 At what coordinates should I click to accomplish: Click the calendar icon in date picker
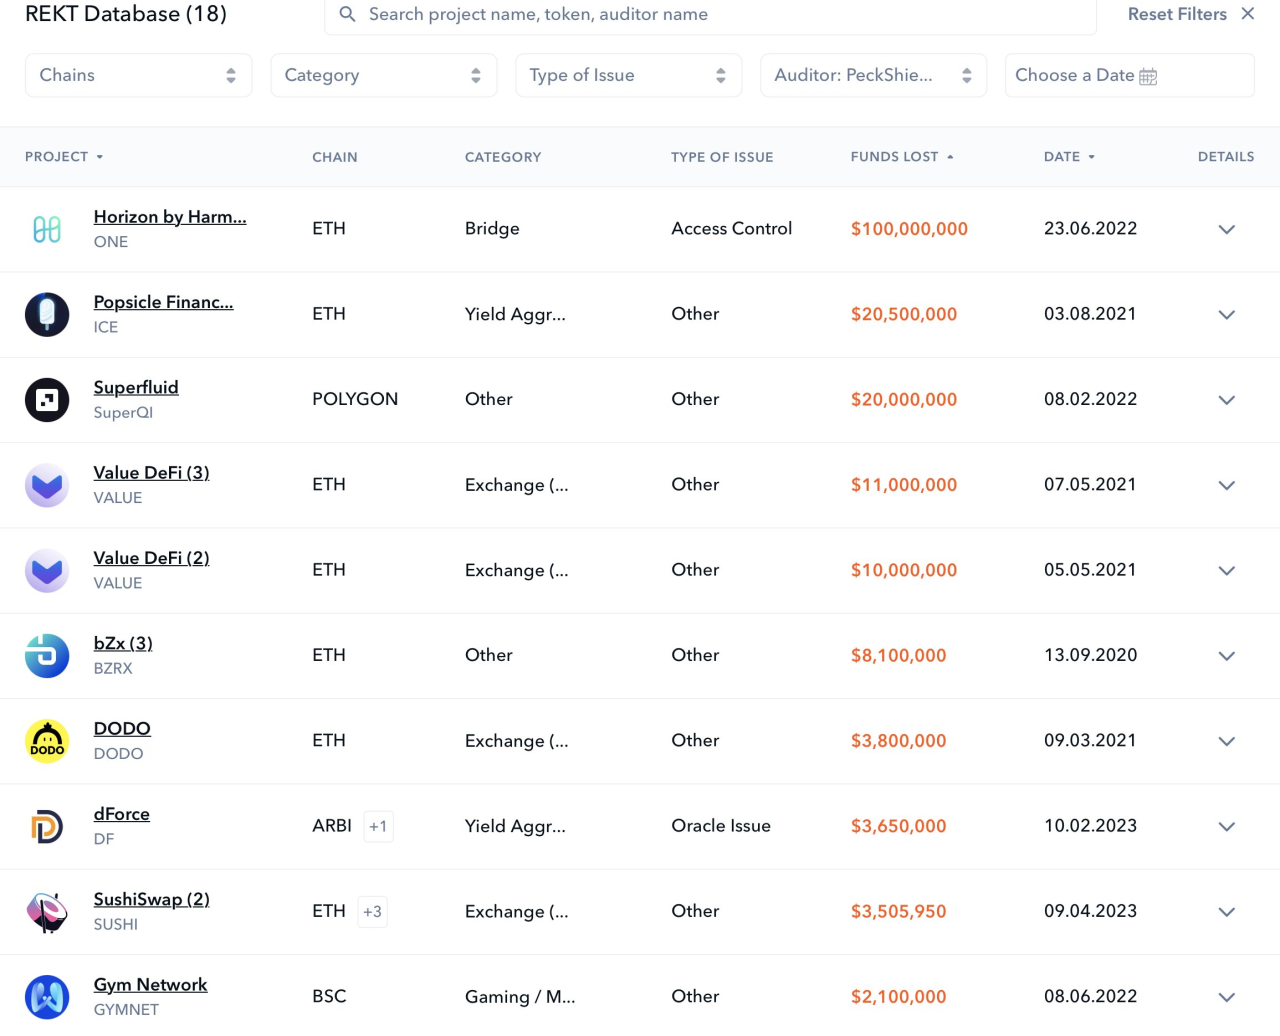(x=1148, y=76)
